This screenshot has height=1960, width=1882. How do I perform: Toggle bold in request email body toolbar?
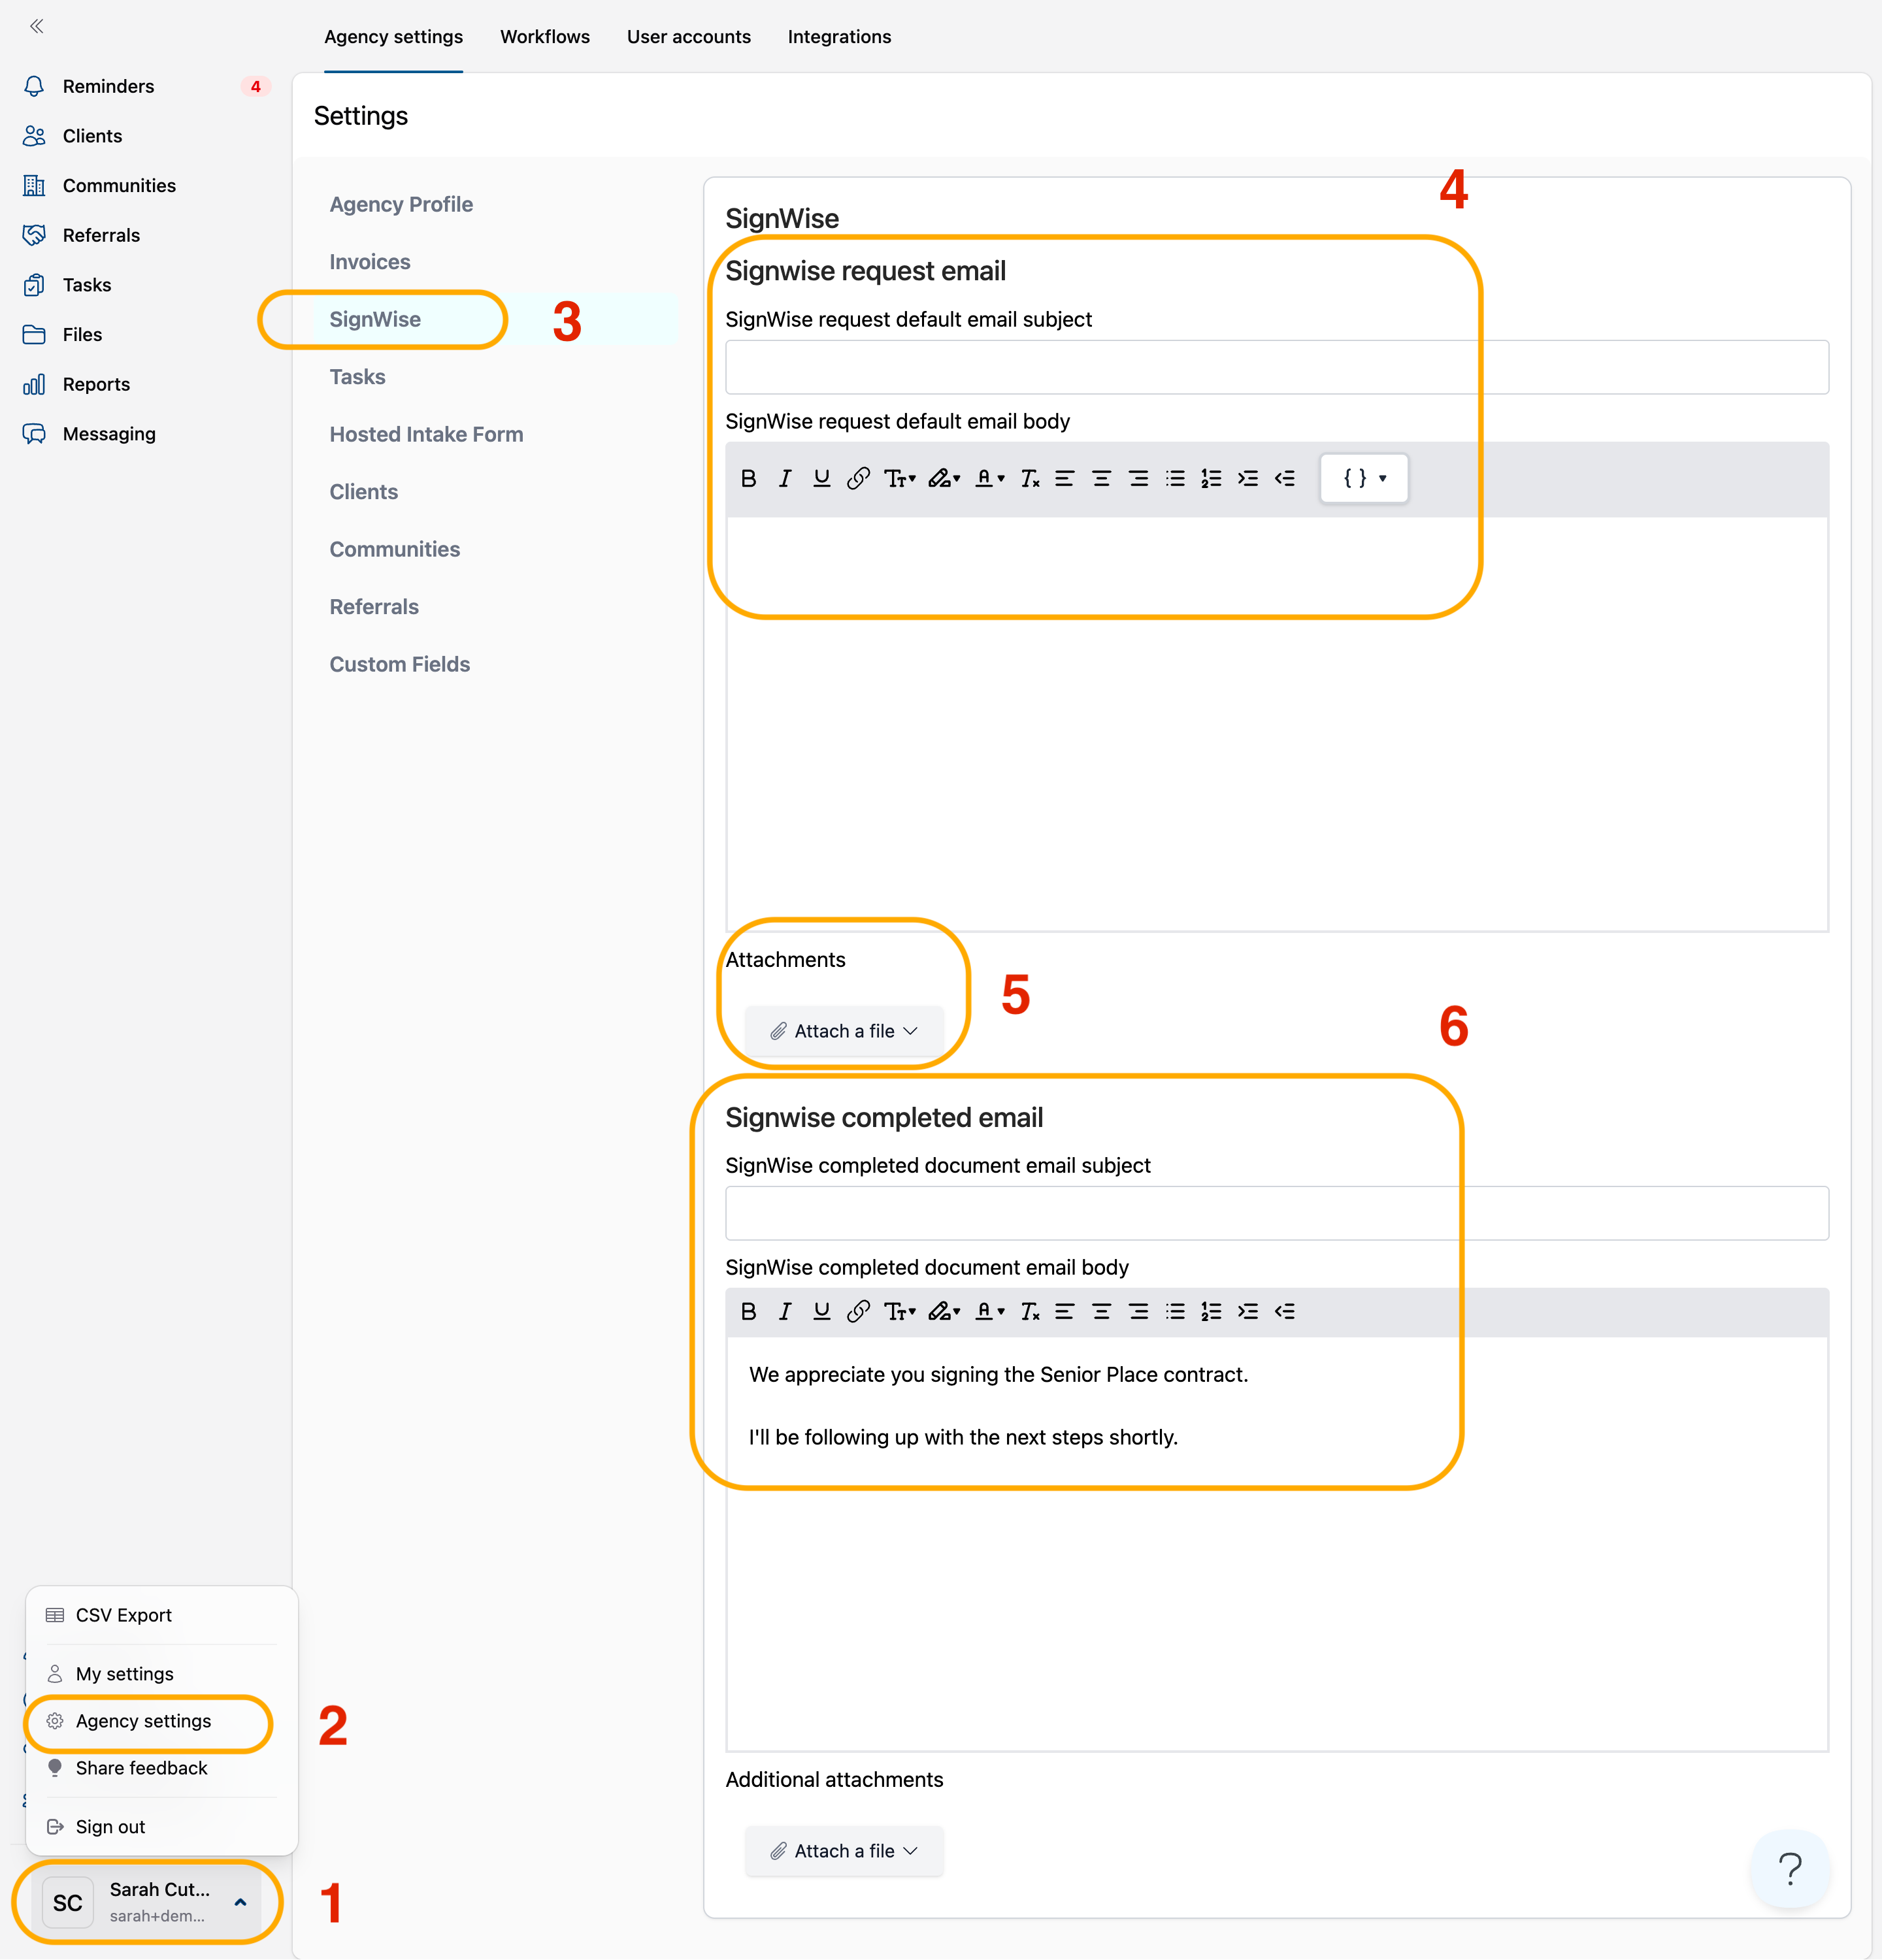click(748, 478)
